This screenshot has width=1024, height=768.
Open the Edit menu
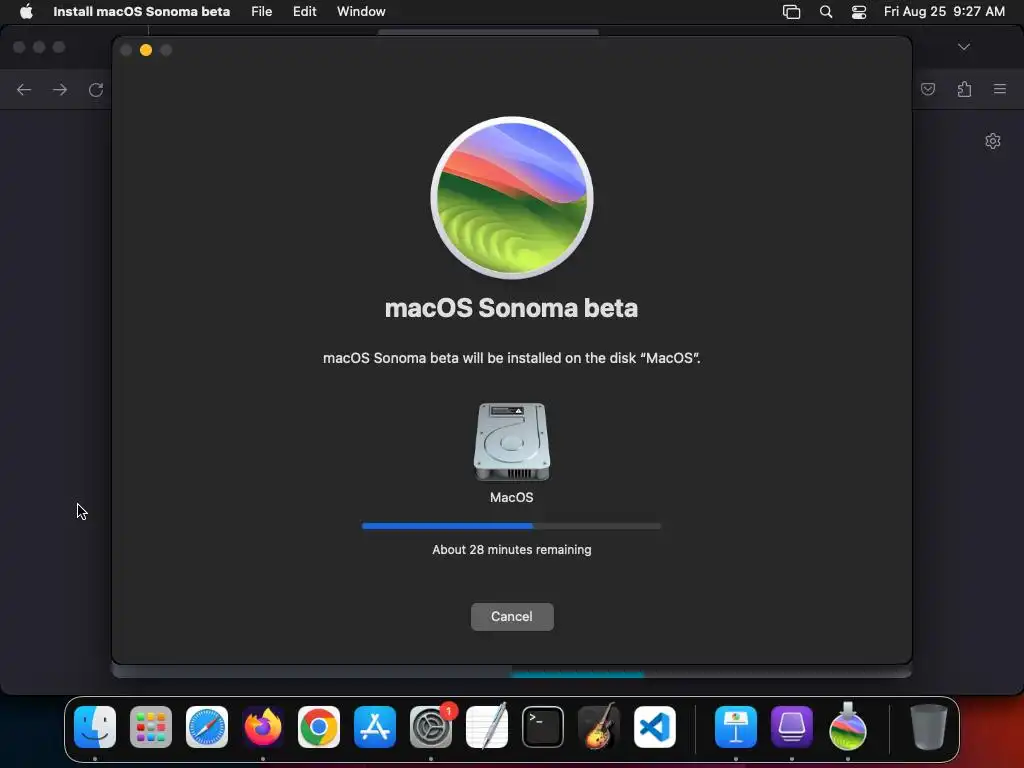point(304,11)
